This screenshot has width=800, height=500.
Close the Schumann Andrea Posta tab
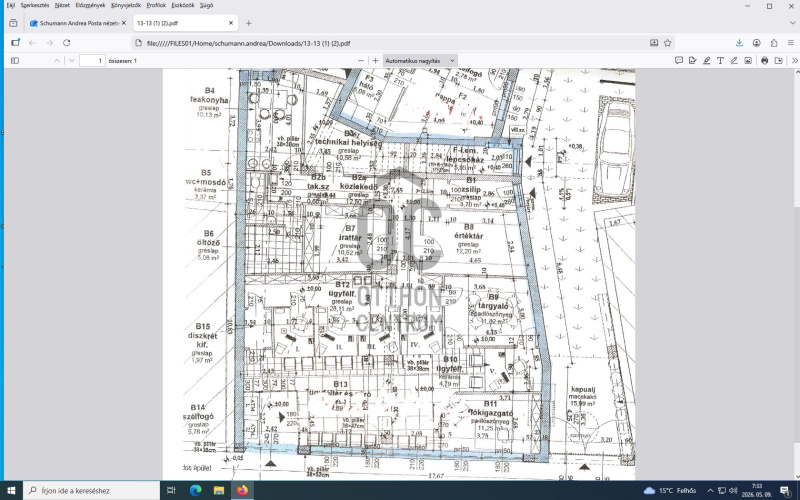pos(123,23)
